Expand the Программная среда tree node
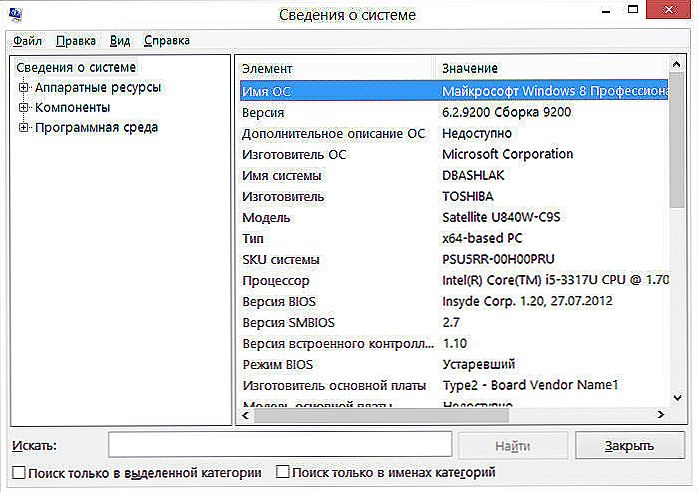697x492 pixels. point(23,128)
